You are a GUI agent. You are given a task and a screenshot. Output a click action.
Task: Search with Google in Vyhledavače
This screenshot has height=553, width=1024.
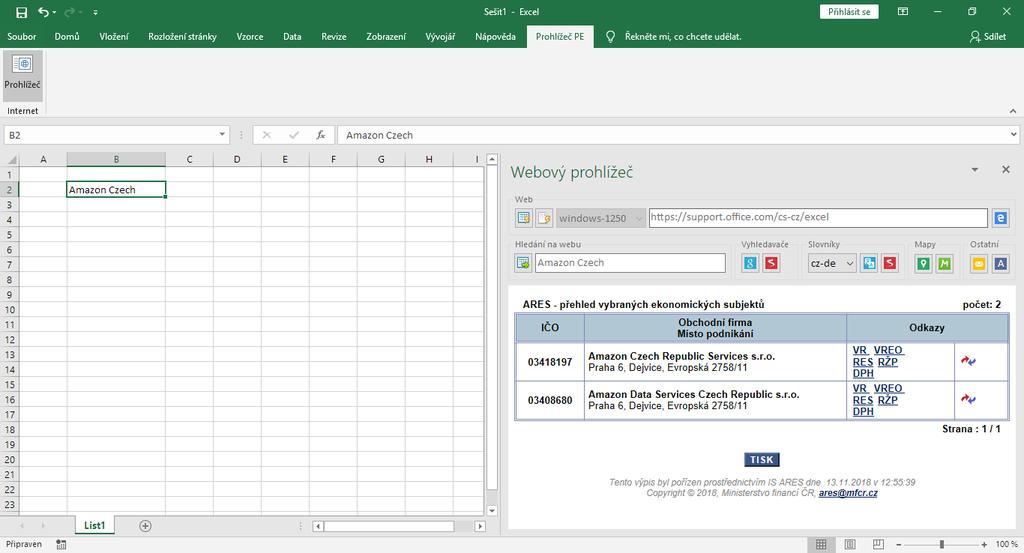750,263
